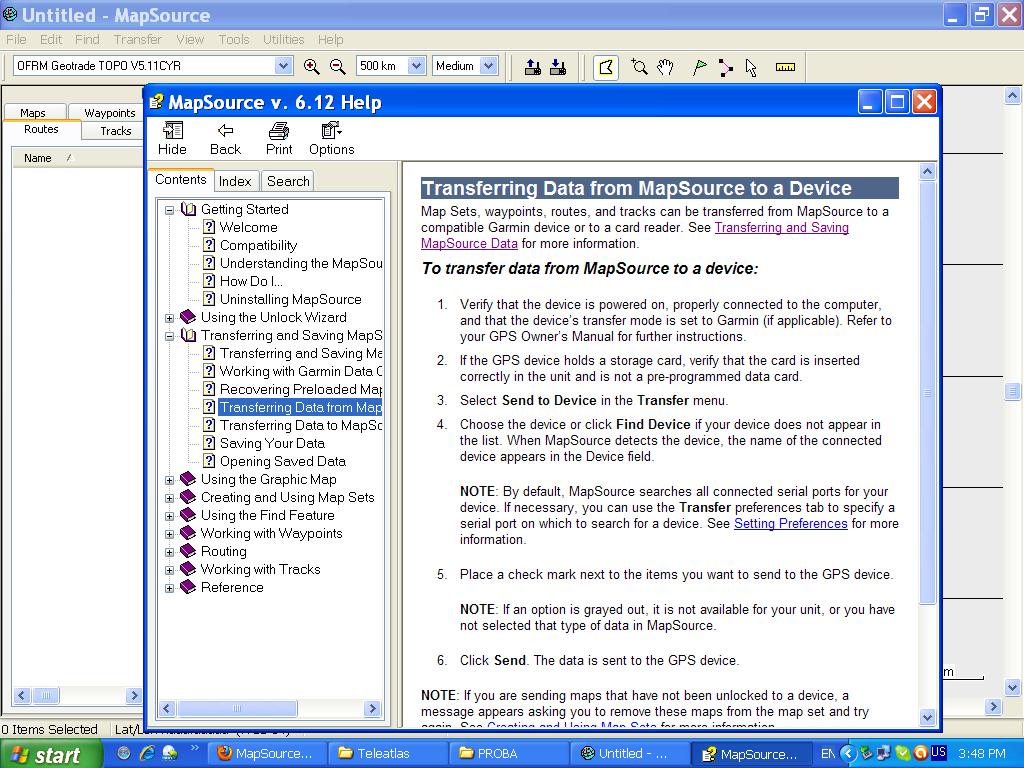The width and height of the screenshot is (1024, 768).
Task: Select the Hand pan tool
Action: 666,67
